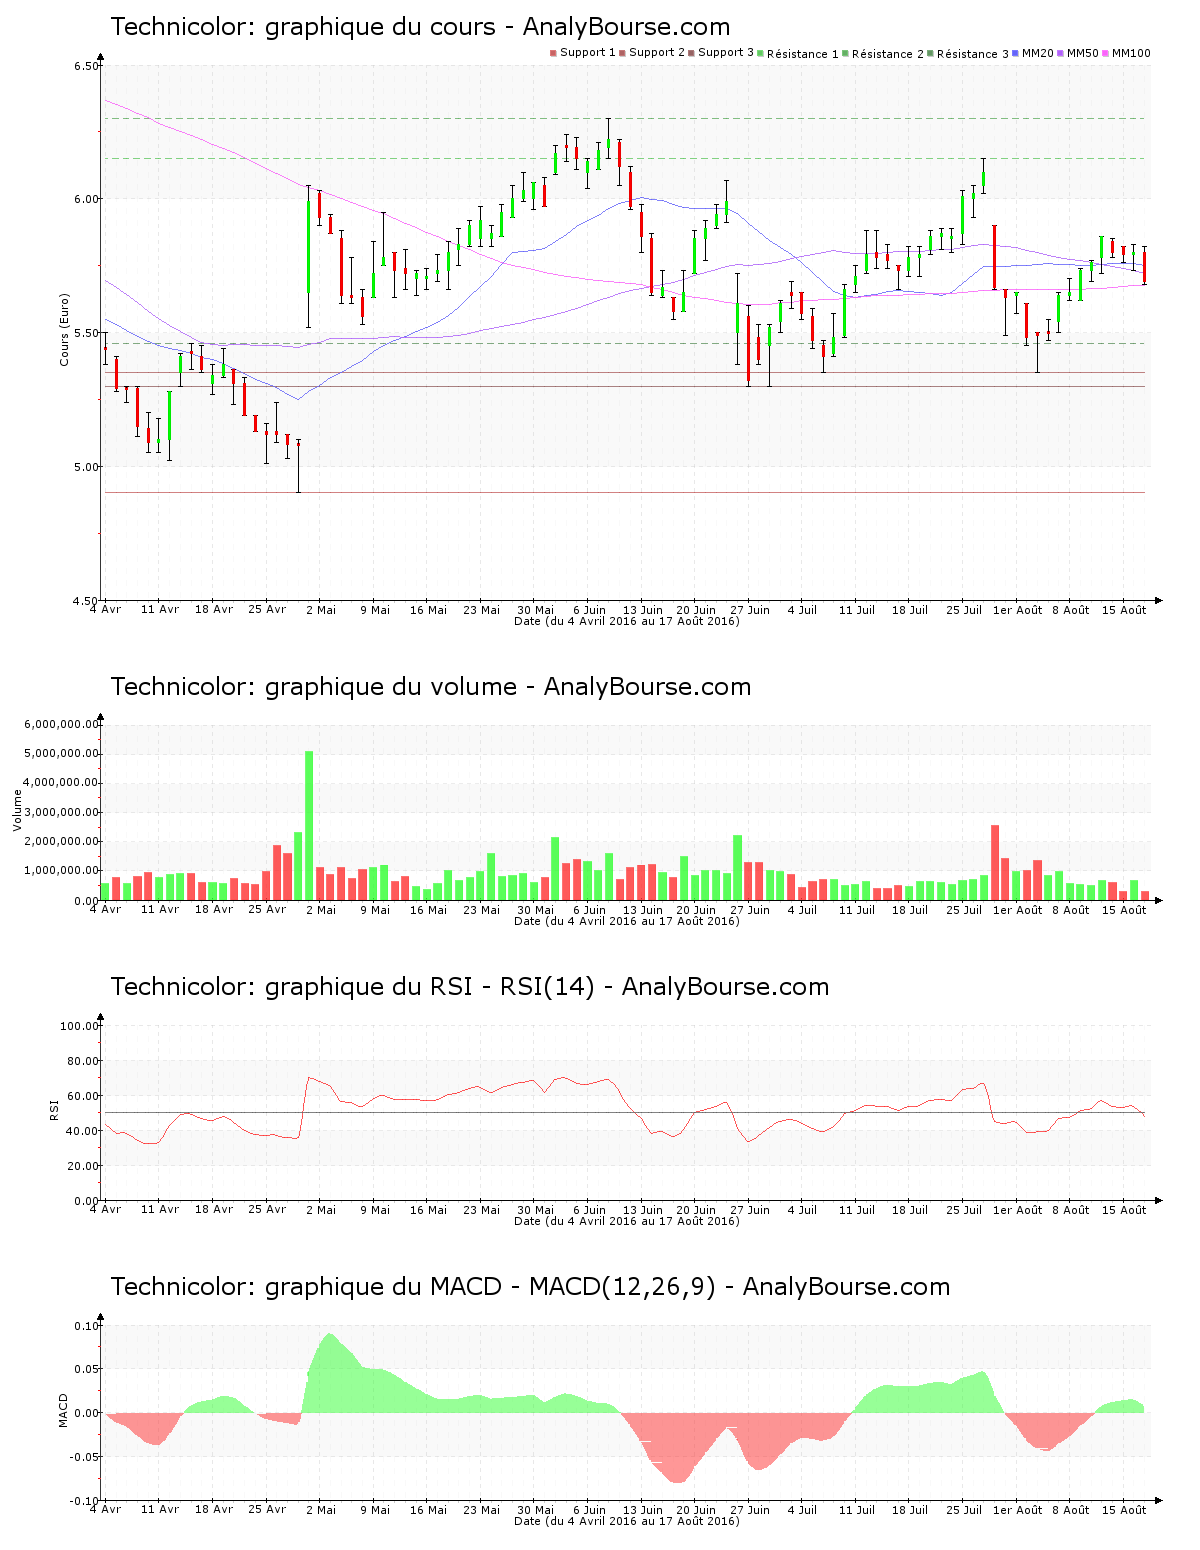Click the 'graphique du volume' chart title
The height and width of the screenshot is (1550, 1200).
pos(430,687)
